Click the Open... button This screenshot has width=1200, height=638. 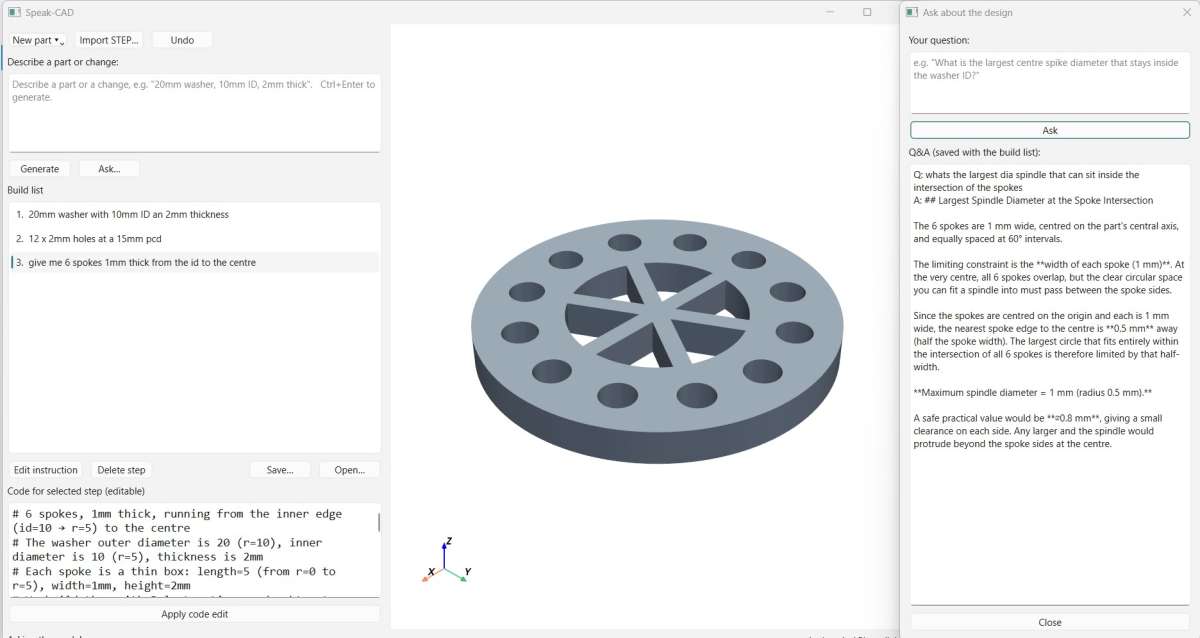[350, 470]
